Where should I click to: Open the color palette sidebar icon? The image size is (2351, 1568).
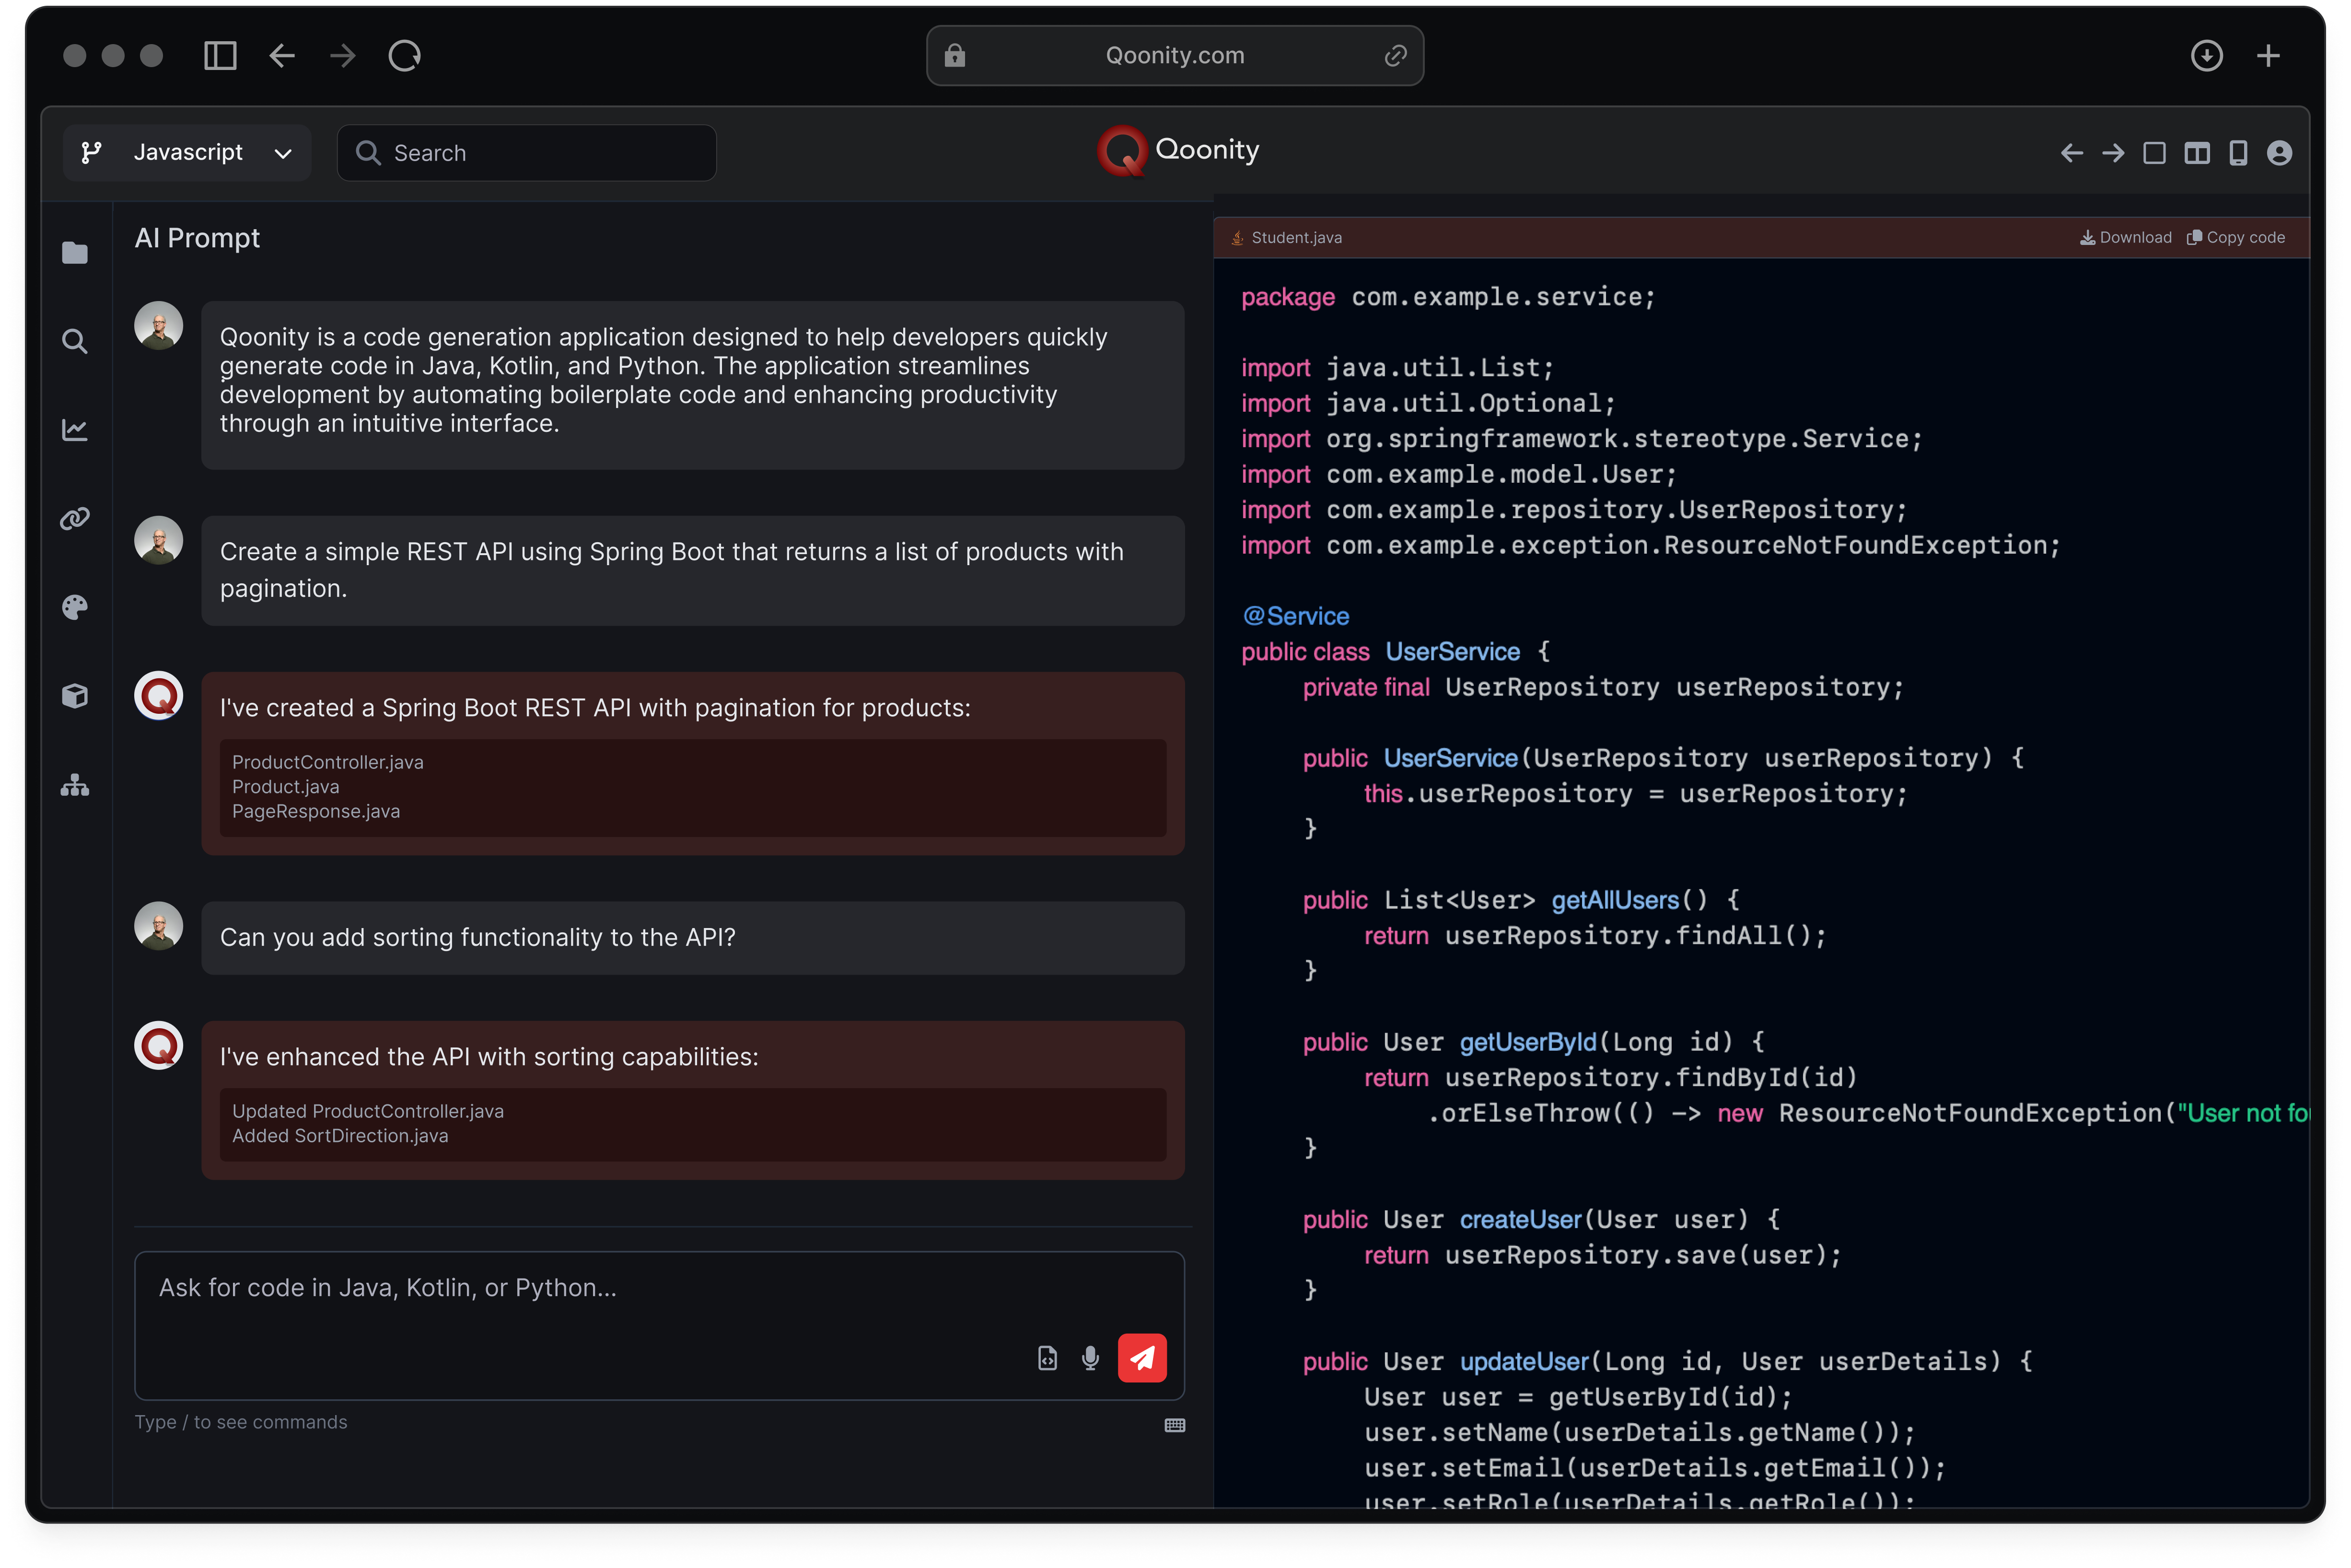coord(75,607)
